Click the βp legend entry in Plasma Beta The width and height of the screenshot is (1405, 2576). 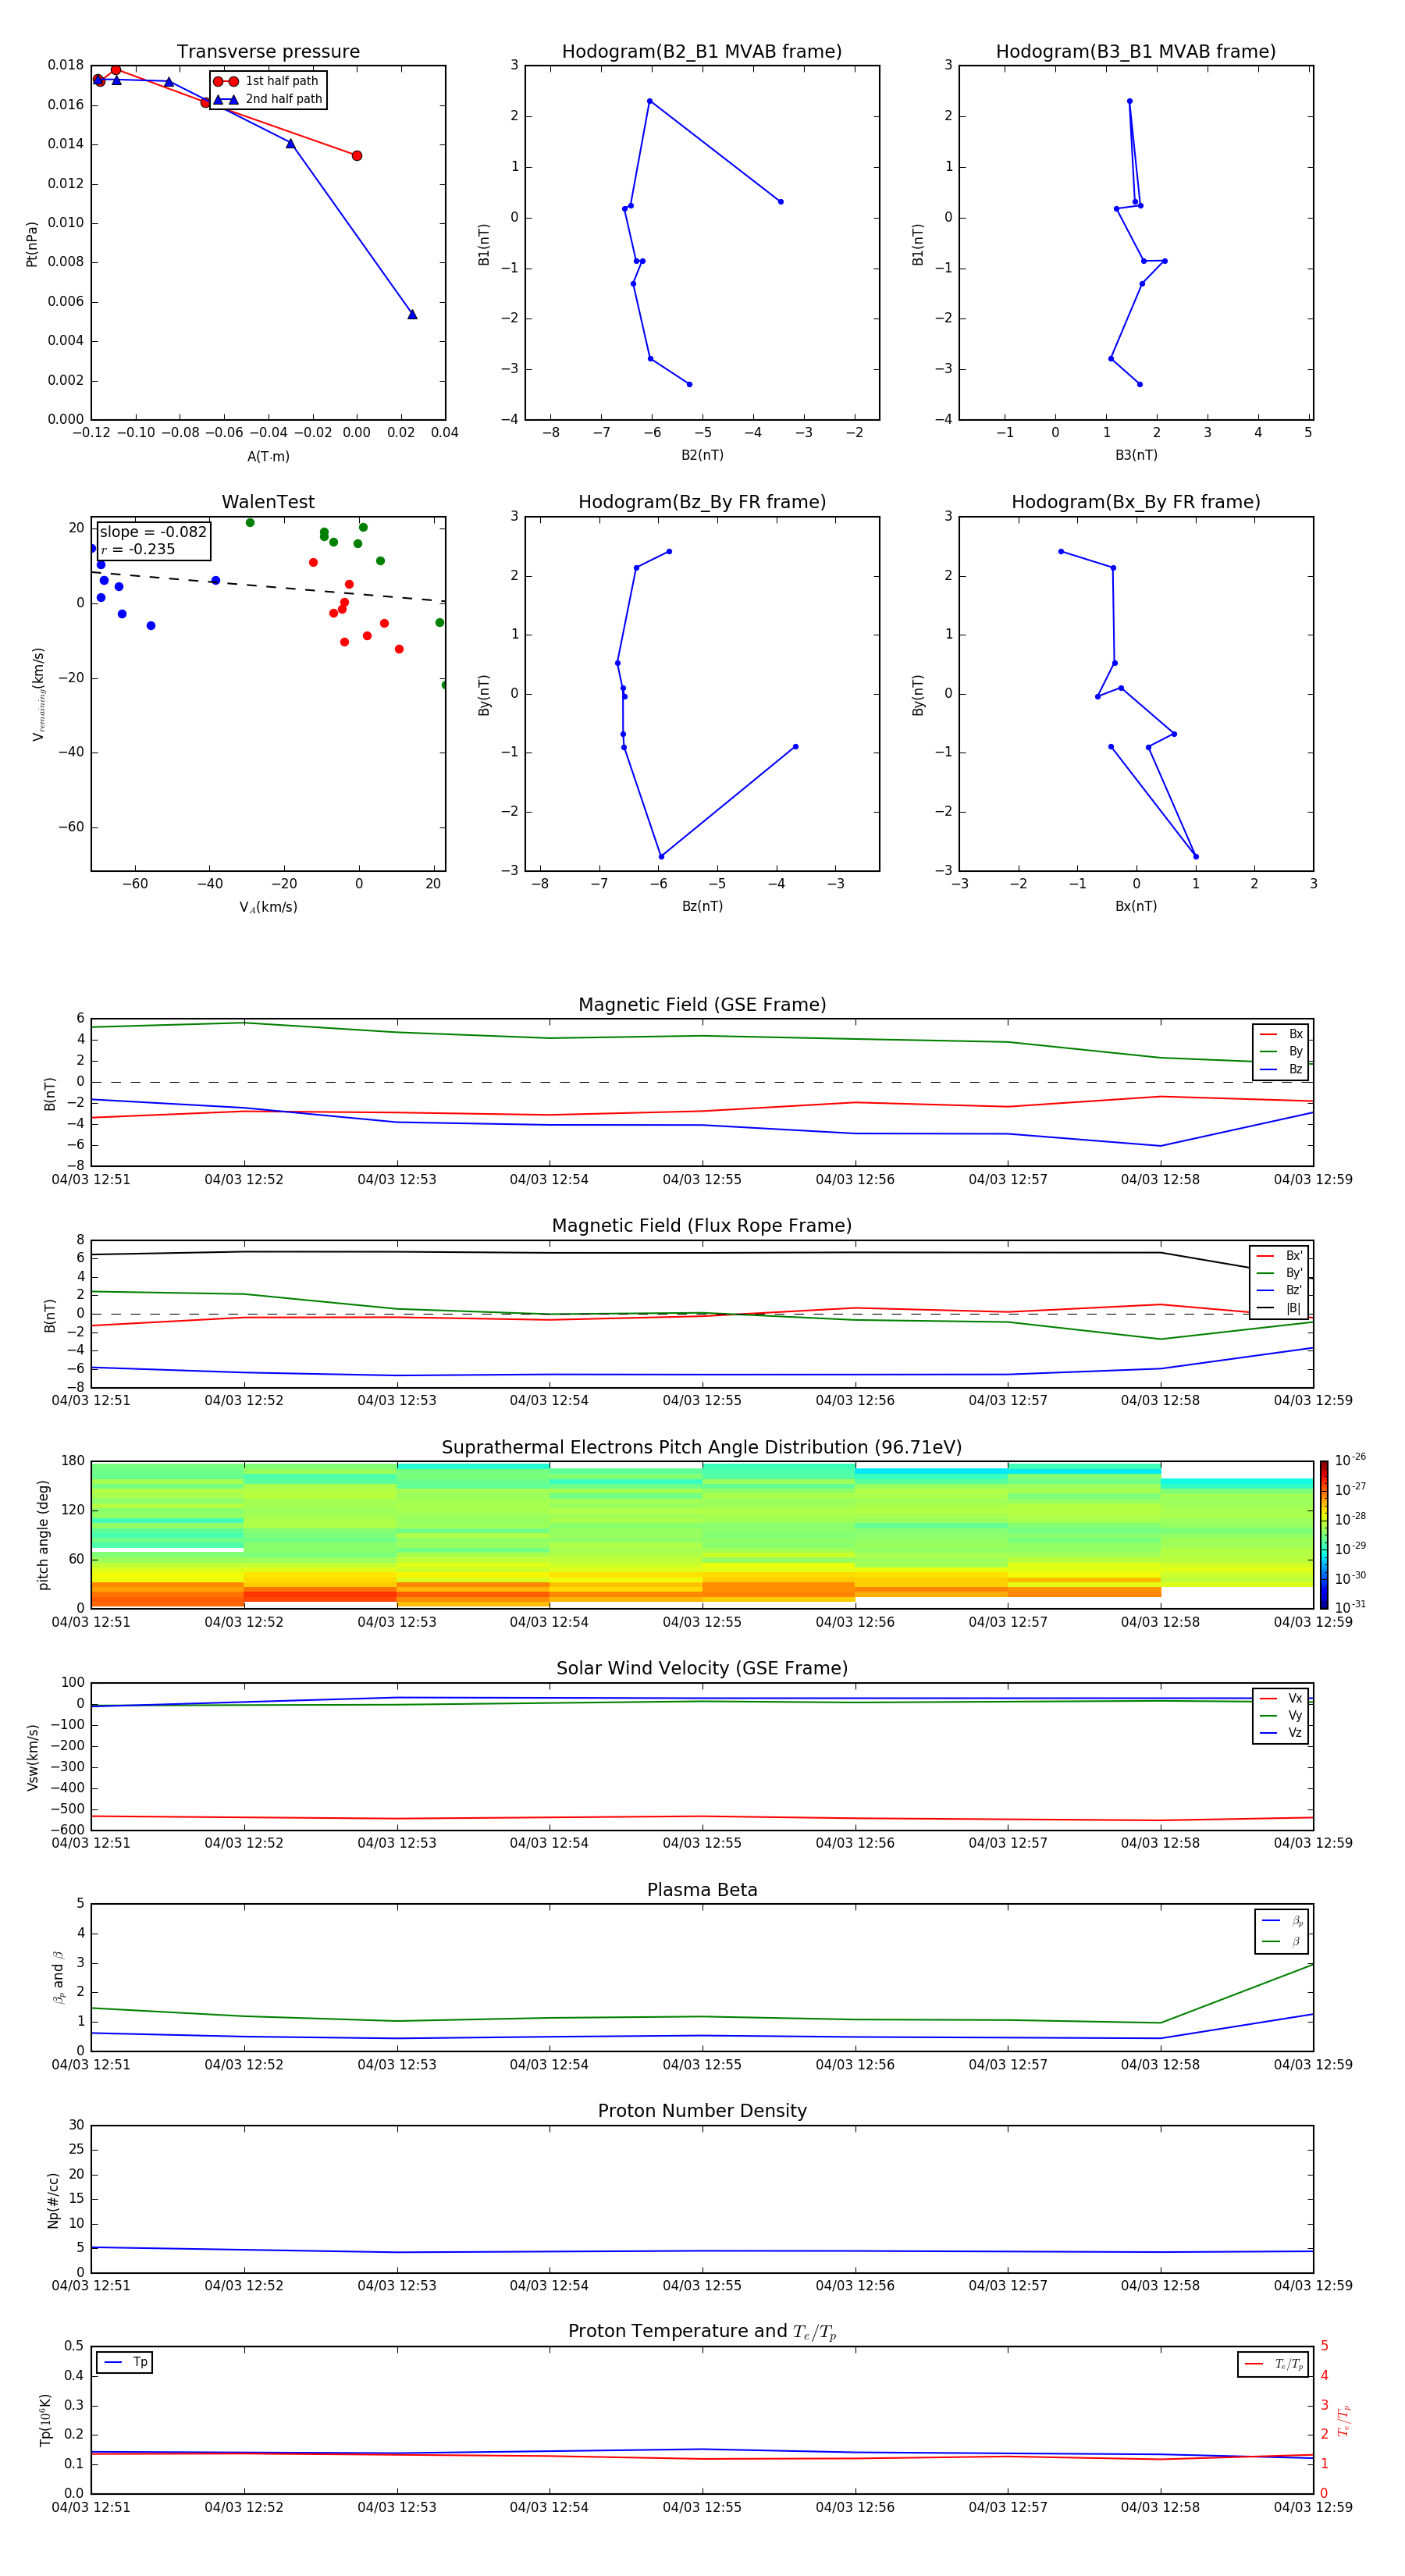point(1282,1921)
